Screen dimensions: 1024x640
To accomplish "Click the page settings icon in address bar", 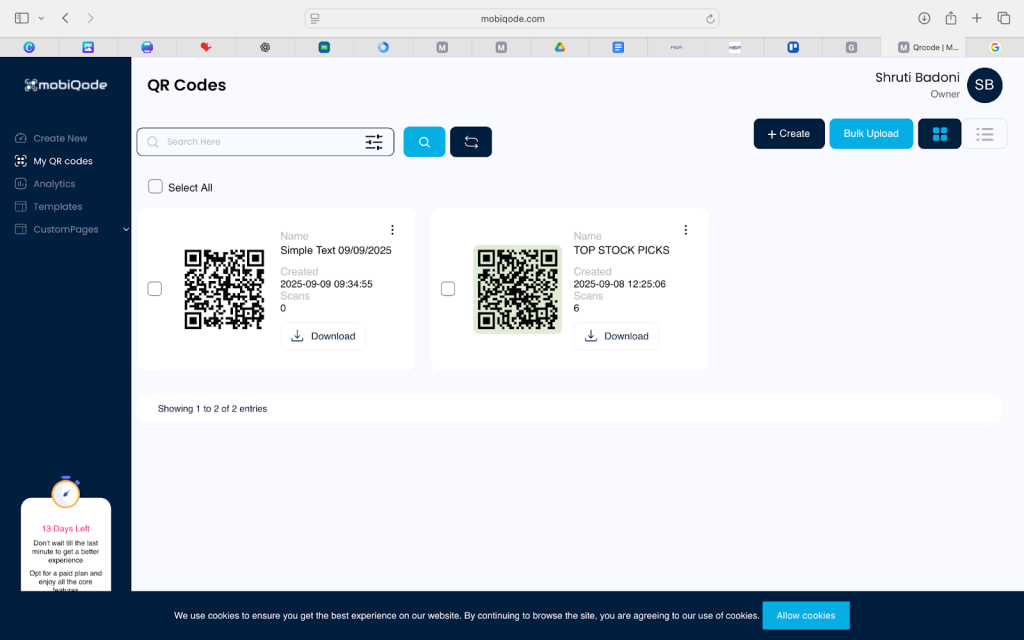I will pyautogui.click(x=315, y=19).
